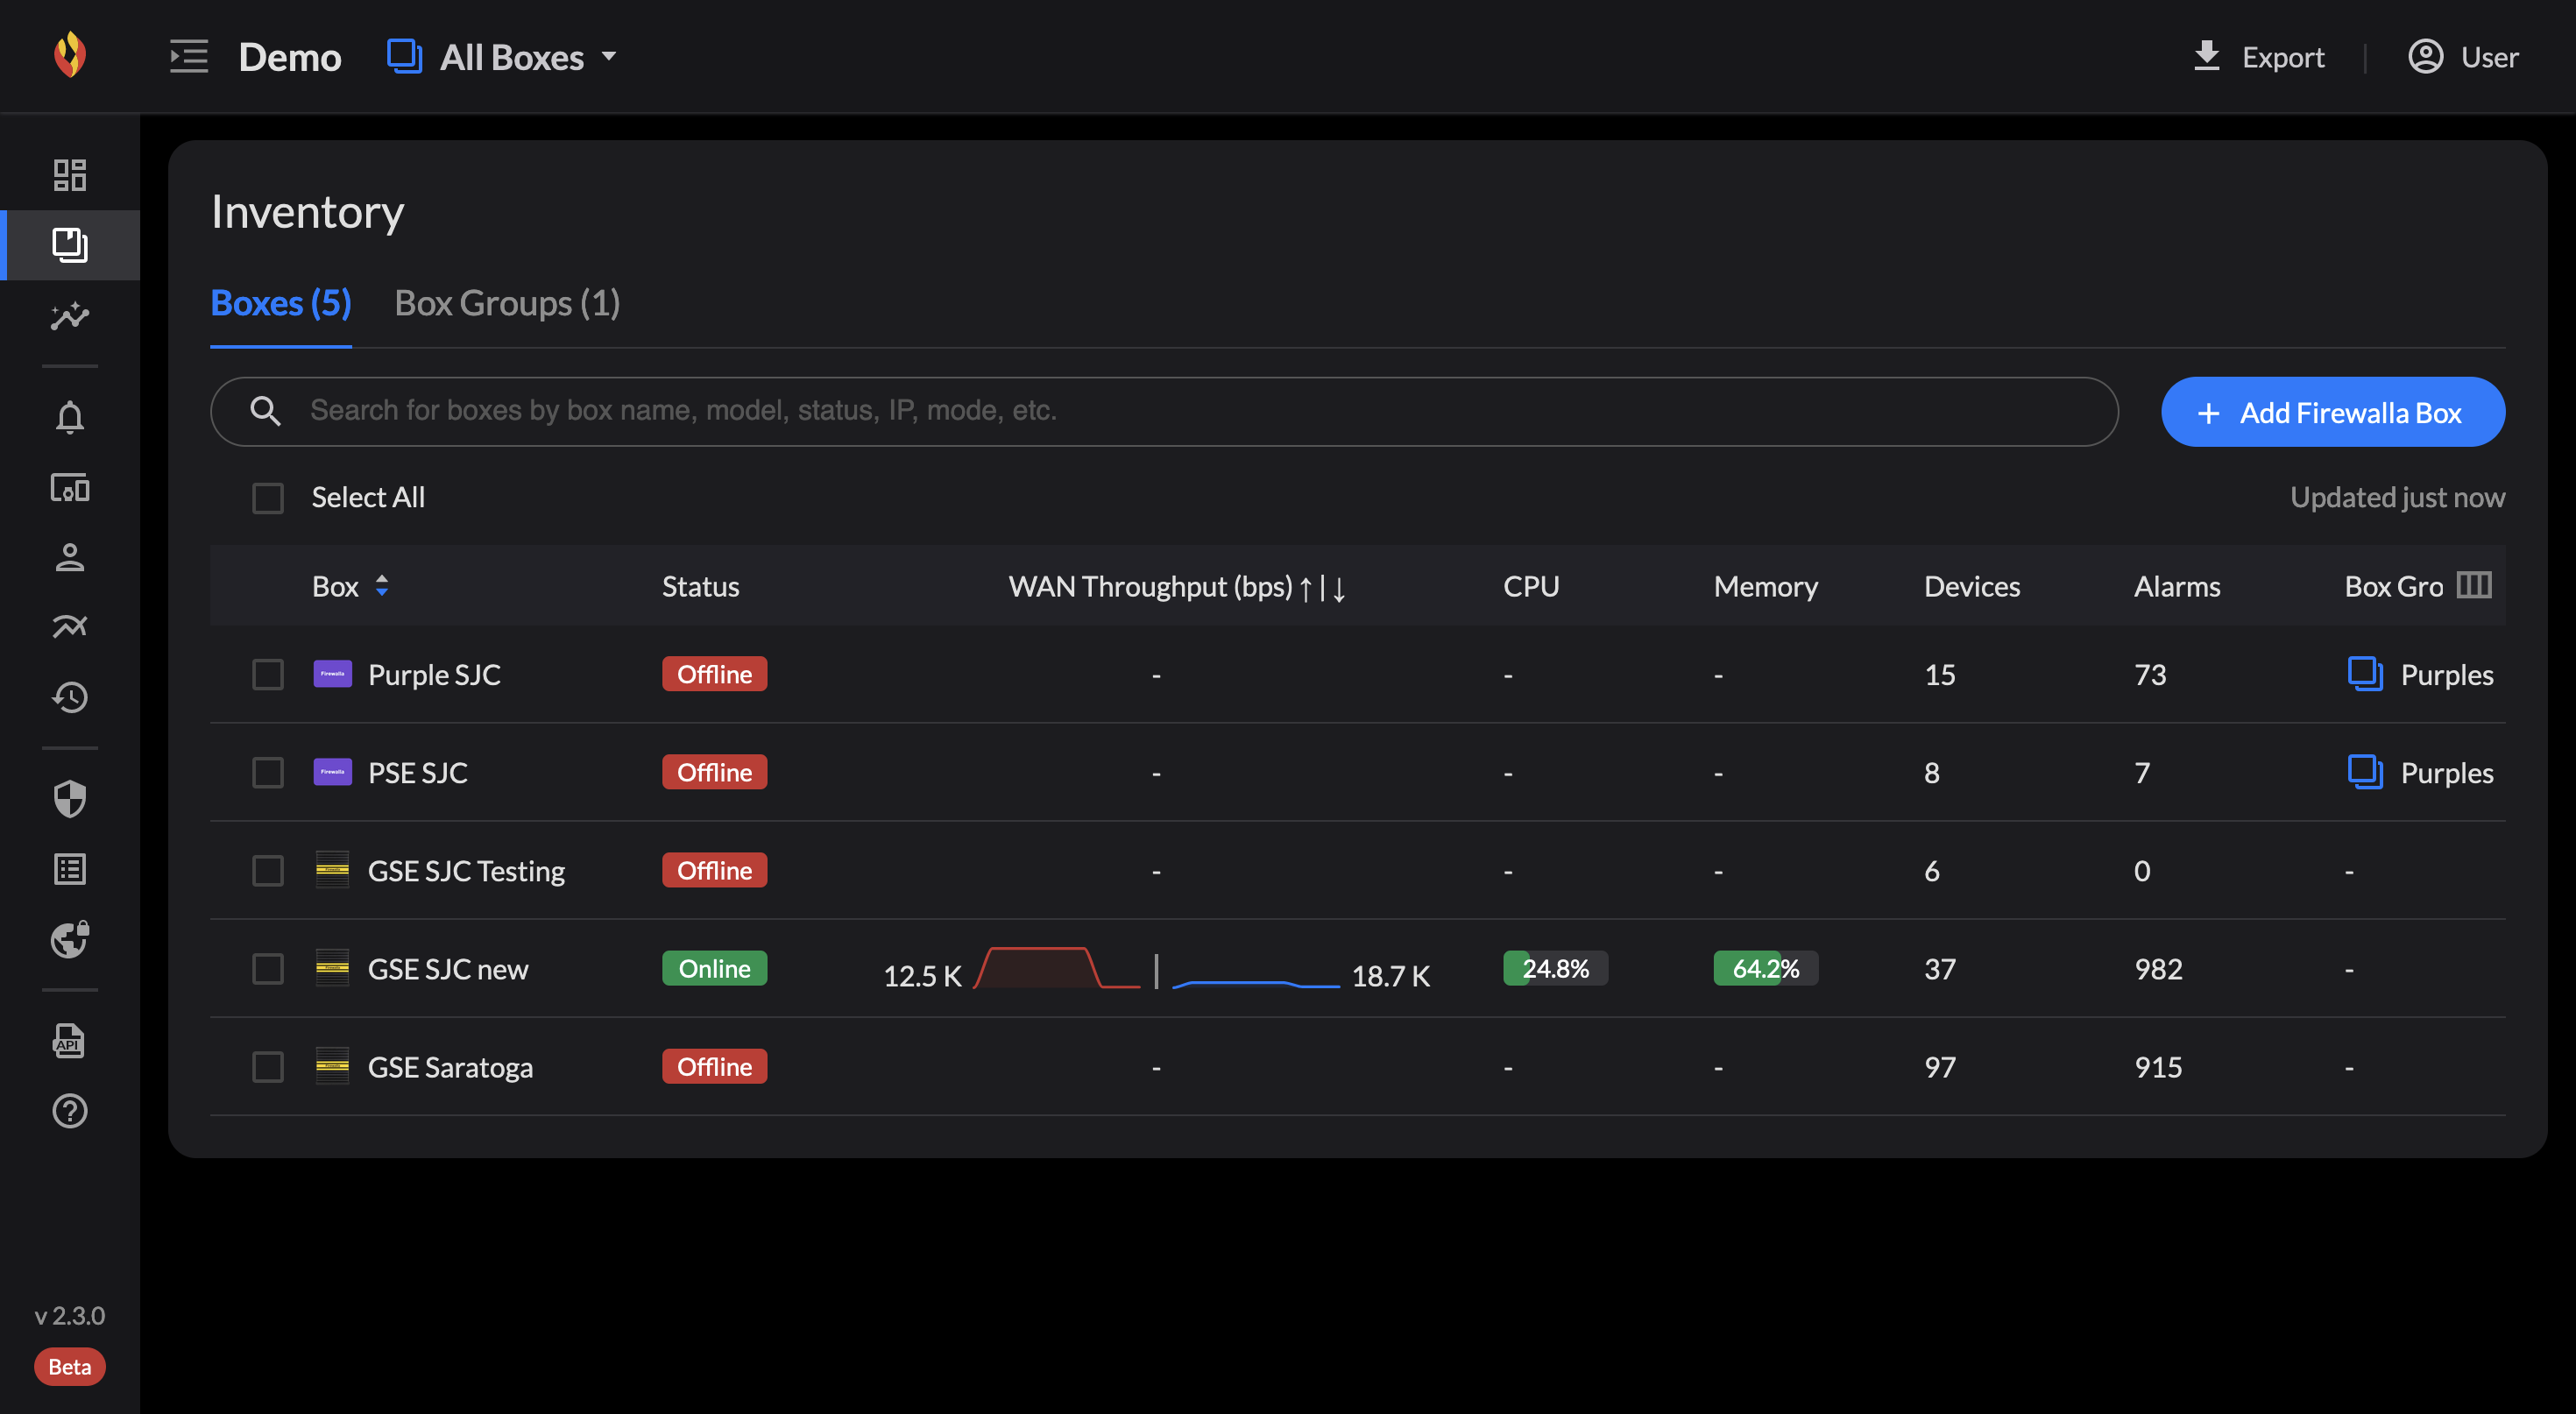Switch to the Box Groups (1) tab
Image resolution: width=2576 pixels, height=1414 pixels.
click(507, 303)
